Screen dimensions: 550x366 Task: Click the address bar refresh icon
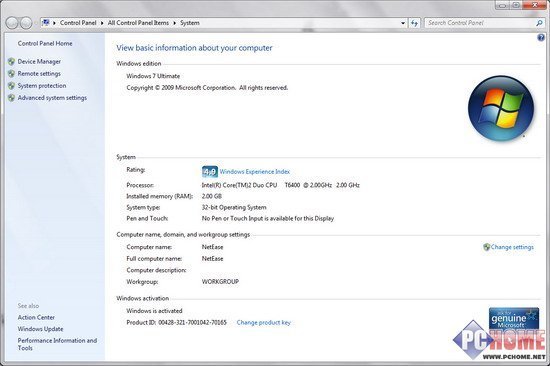[414, 23]
